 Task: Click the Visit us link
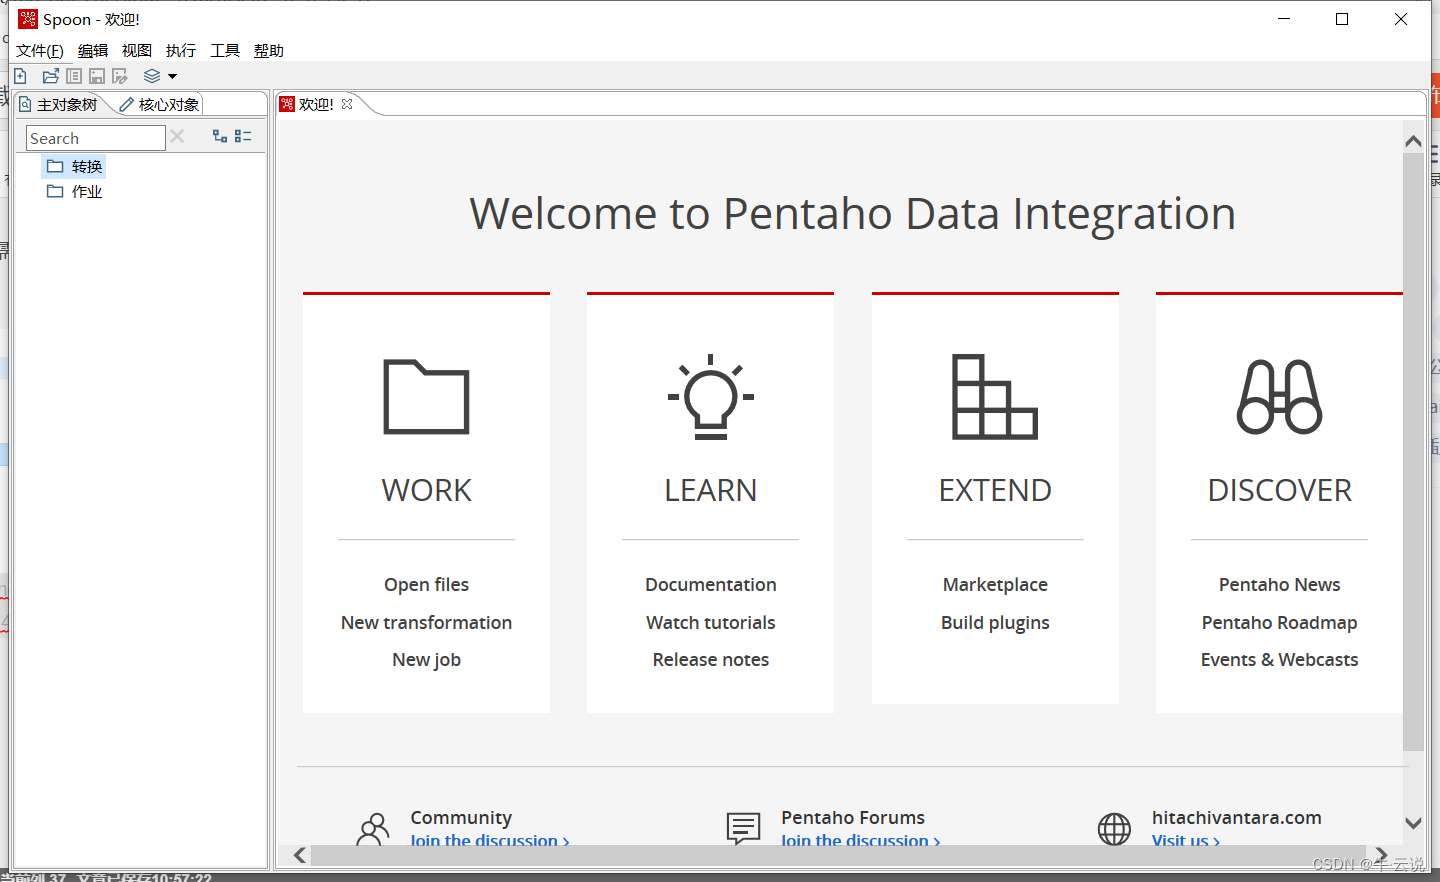click(x=1186, y=840)
